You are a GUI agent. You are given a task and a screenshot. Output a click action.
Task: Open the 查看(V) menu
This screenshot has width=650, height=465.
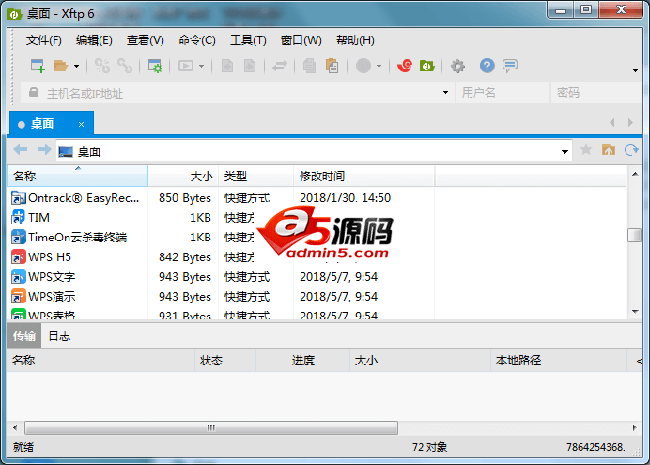[145, 40]
